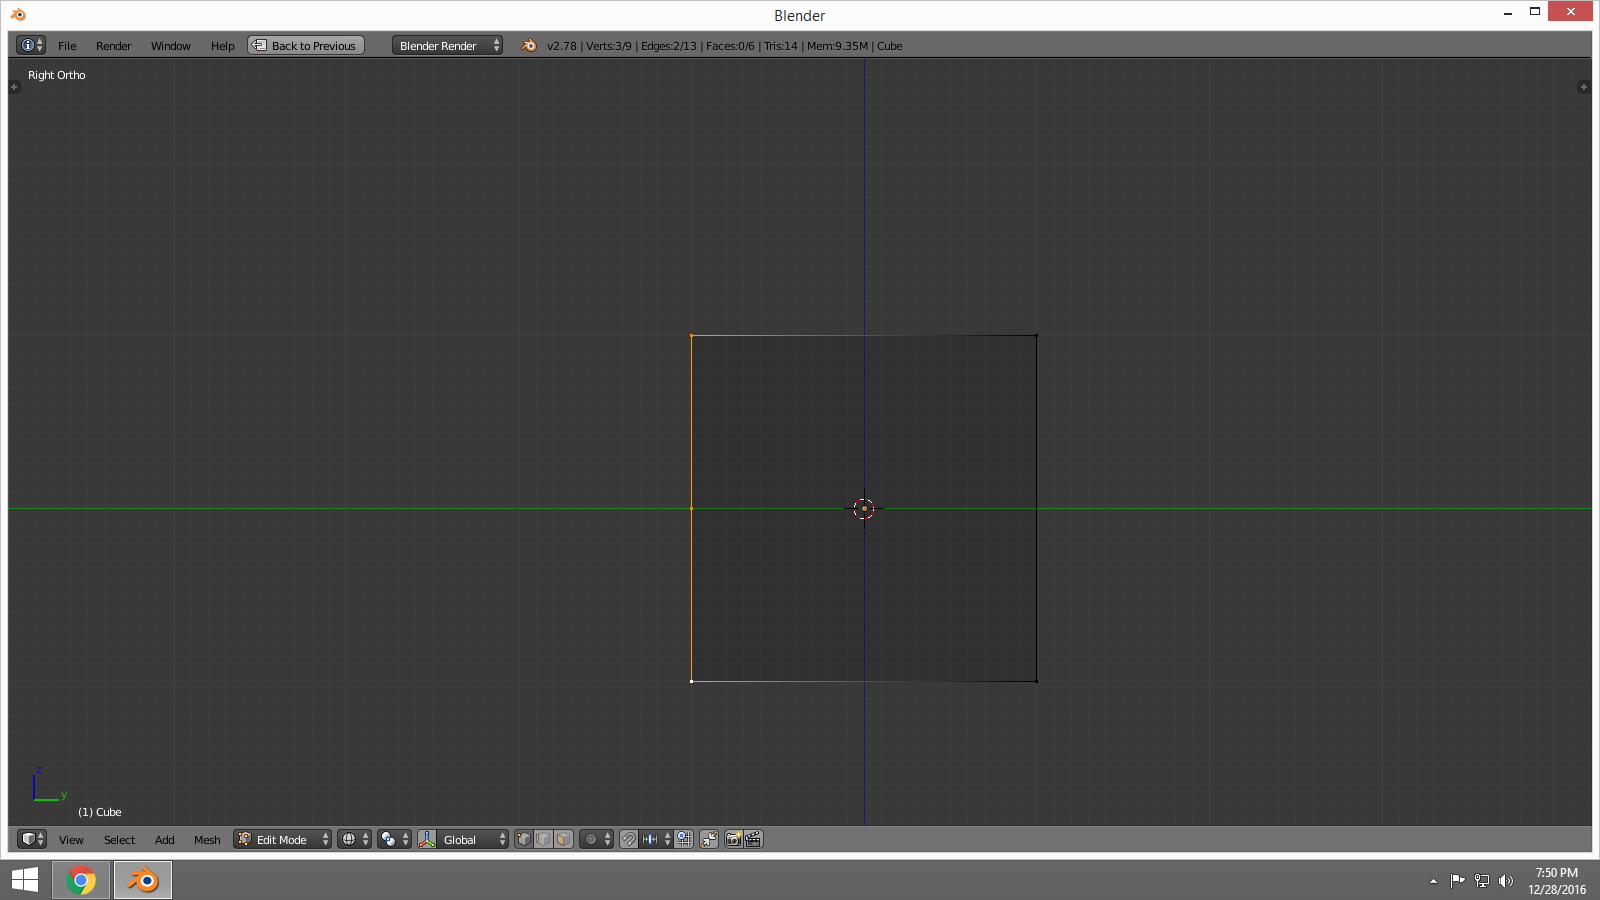This screenshot has height=900, width=1600.
Task: Click the selected top-left orange vertex
Action: point(691,336)
